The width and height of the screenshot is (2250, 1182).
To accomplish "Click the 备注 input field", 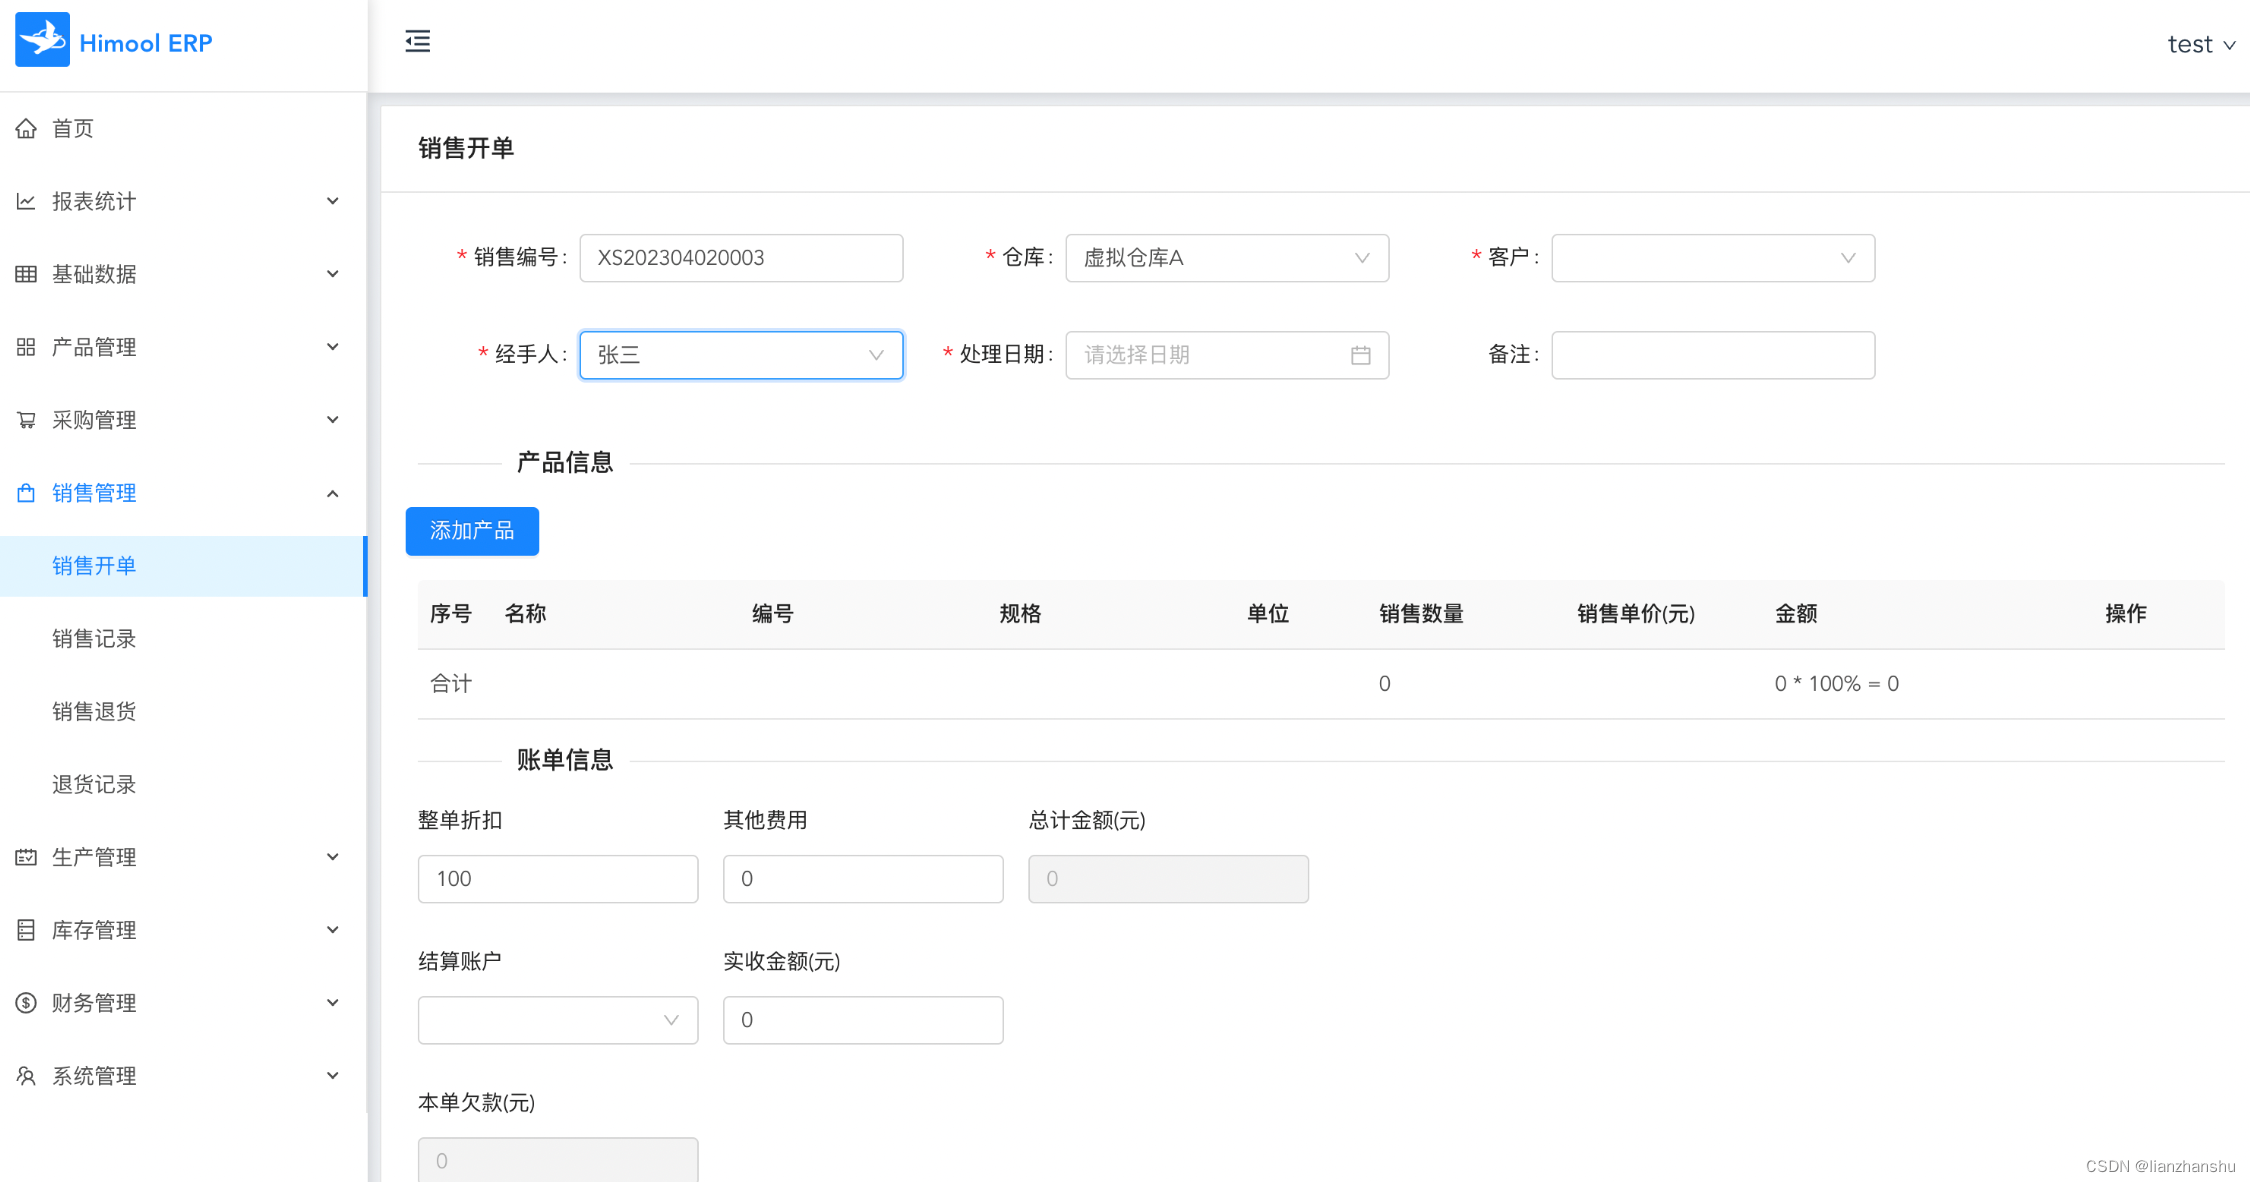I will pyautogui.click(x=1713, y=355).
